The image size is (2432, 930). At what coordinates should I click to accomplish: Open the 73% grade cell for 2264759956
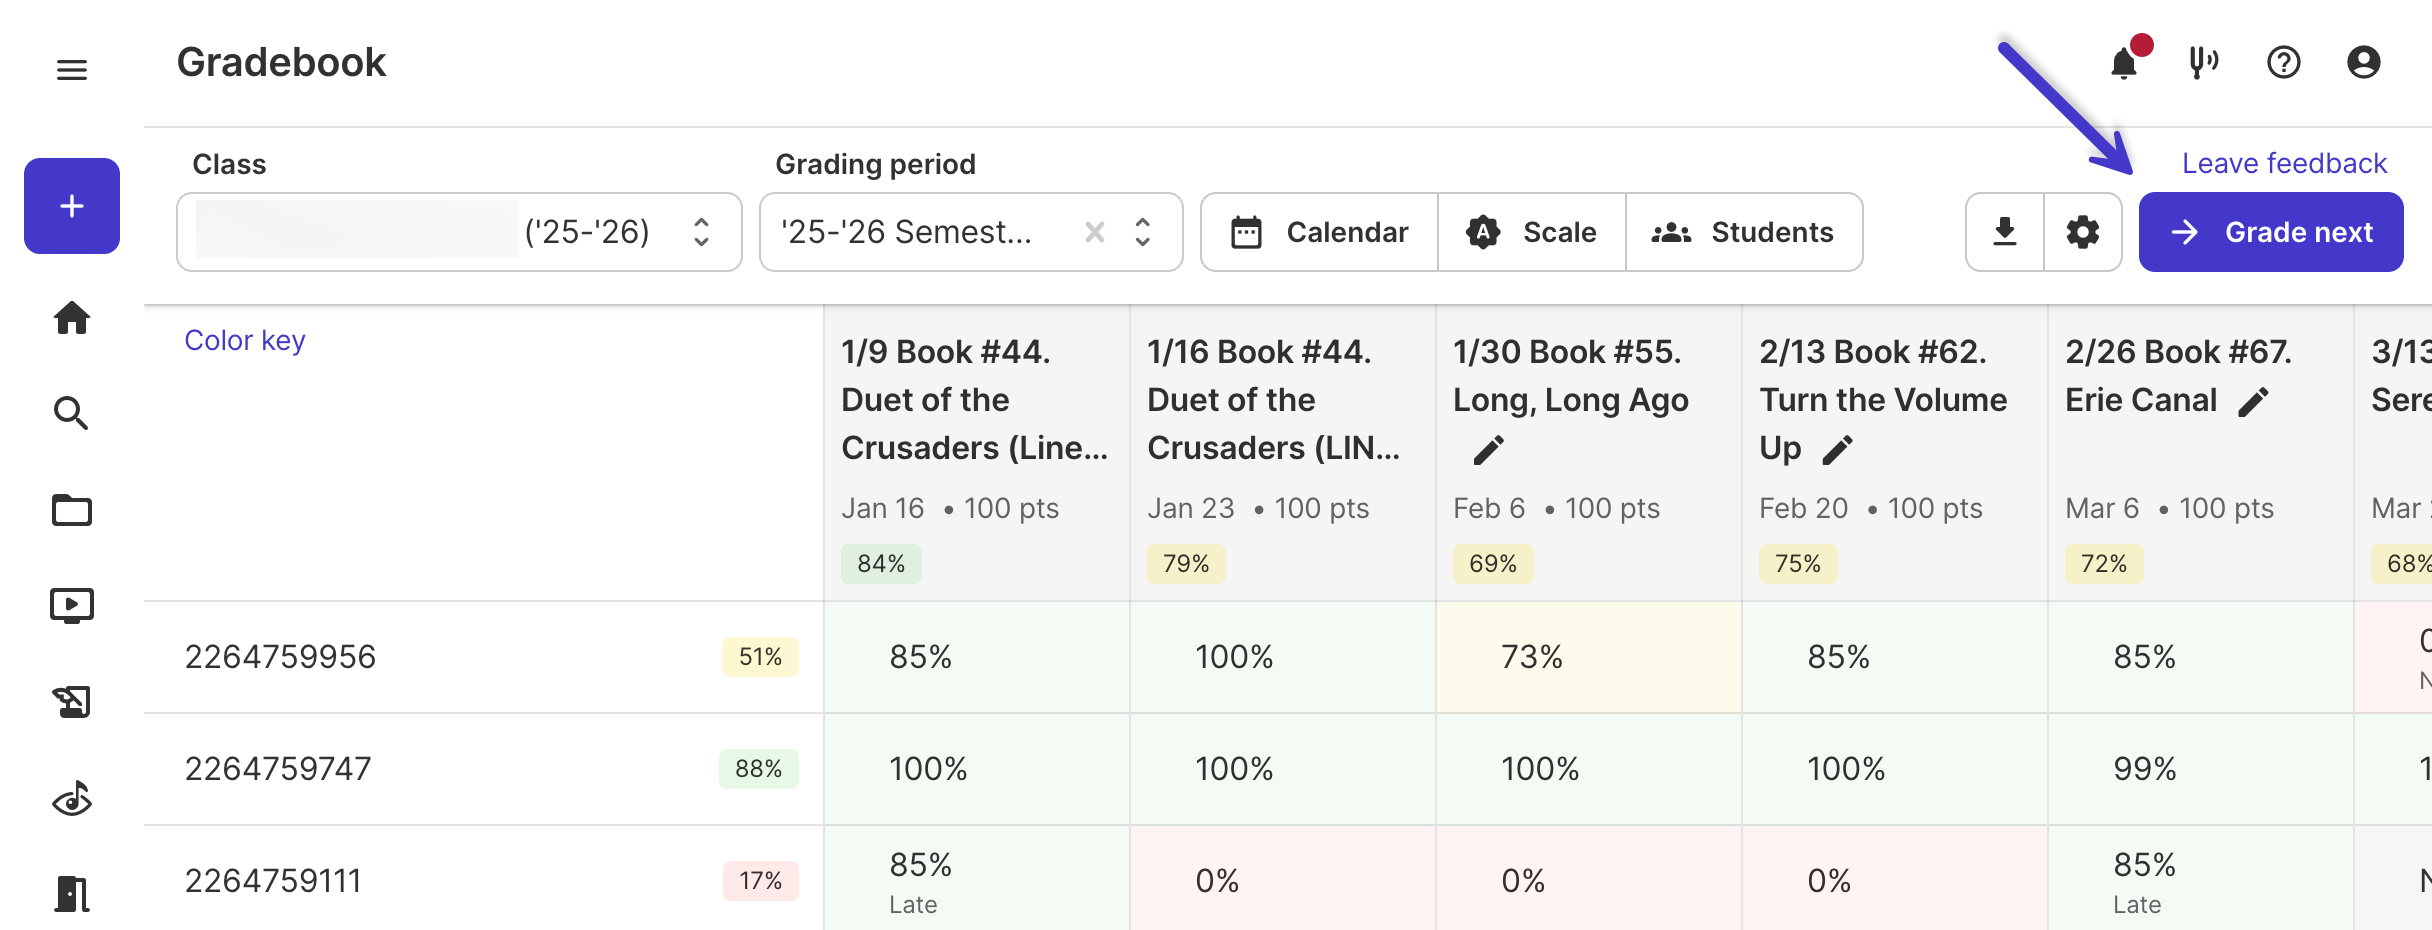tap(1589, 657)
